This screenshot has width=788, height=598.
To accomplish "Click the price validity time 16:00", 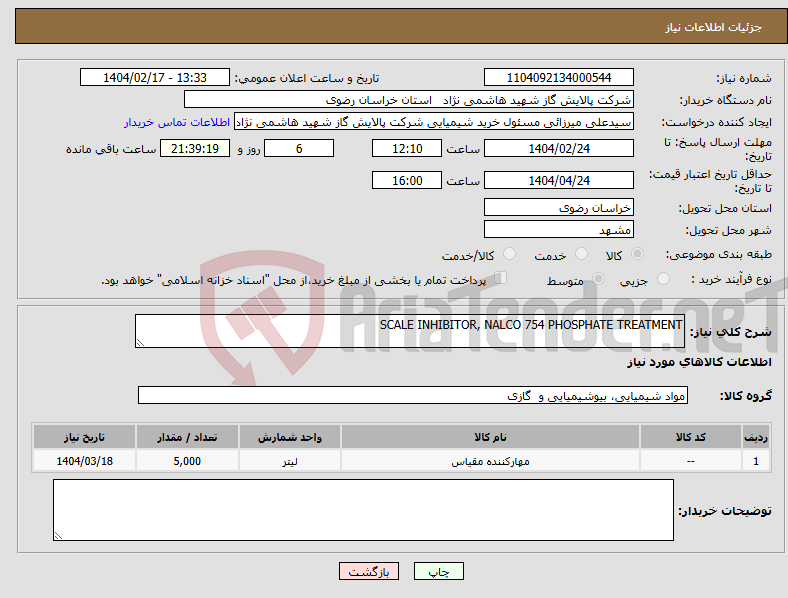I will pos(407,180).
